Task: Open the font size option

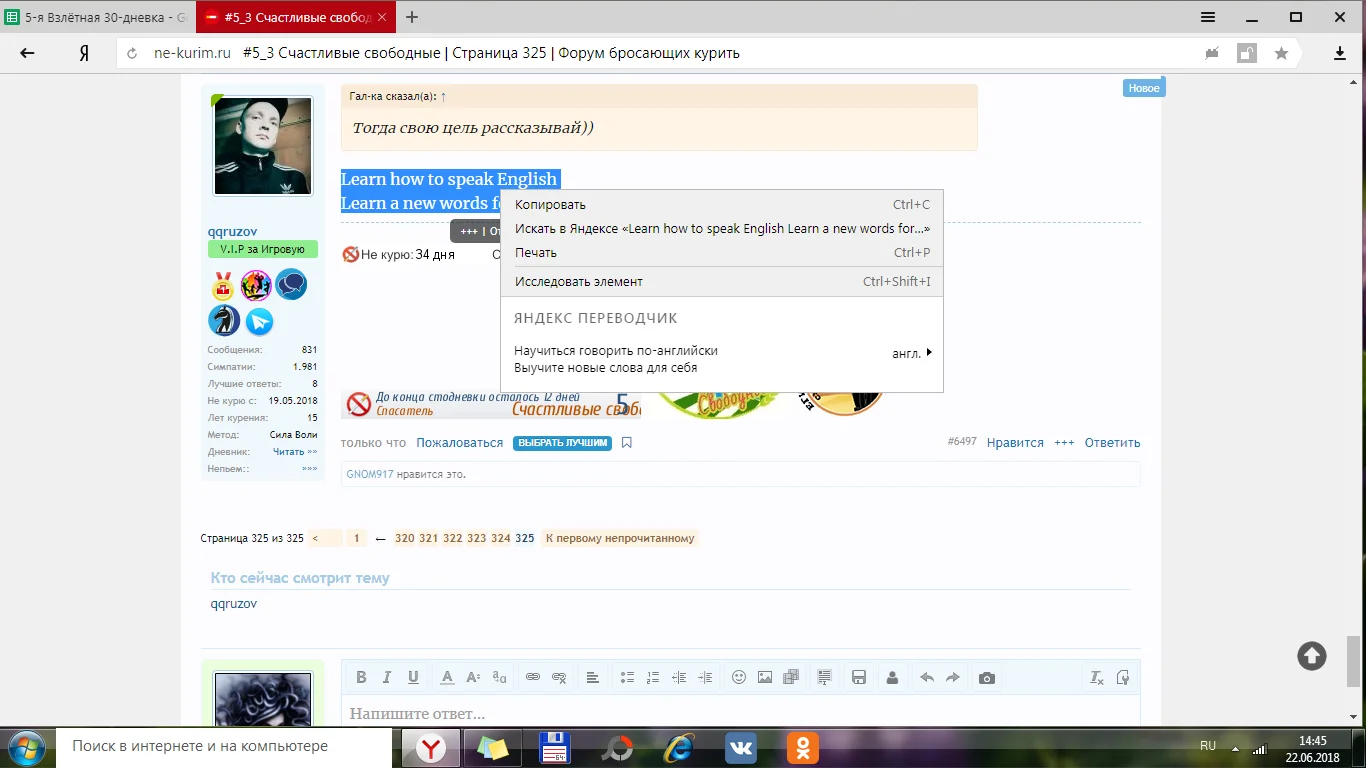Action: (473, 677)
